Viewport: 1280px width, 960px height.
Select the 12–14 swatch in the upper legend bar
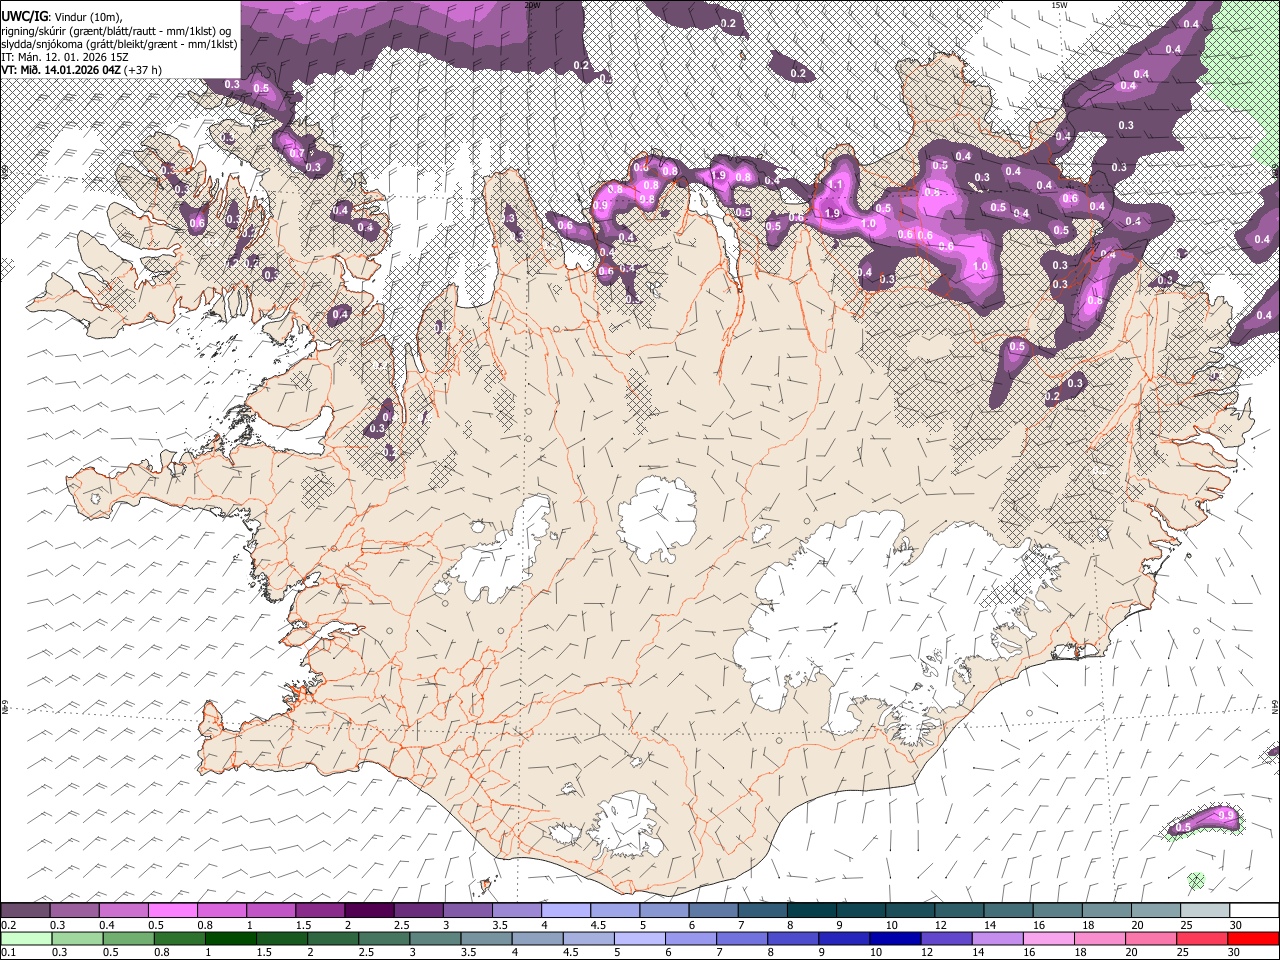pyautogui.click(x=960, y=911)
